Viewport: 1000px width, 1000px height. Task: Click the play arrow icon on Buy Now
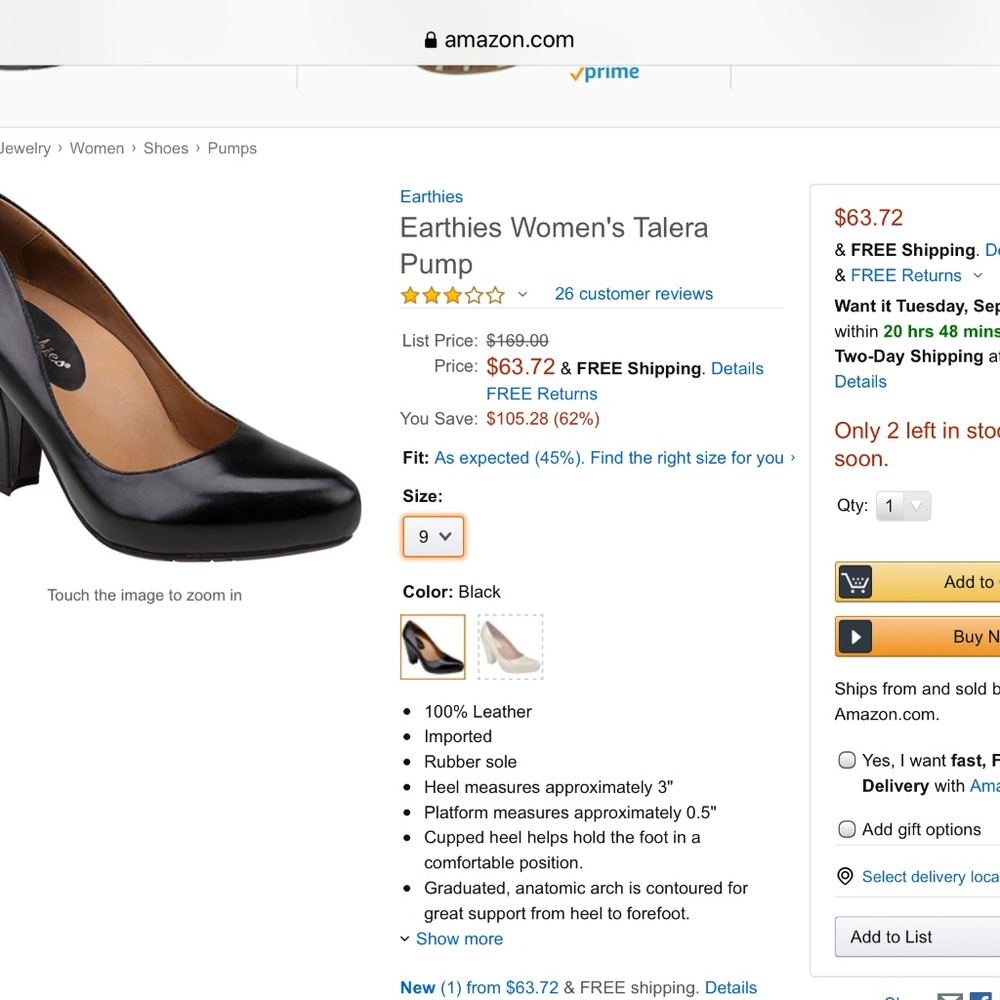tap(855, 637)
